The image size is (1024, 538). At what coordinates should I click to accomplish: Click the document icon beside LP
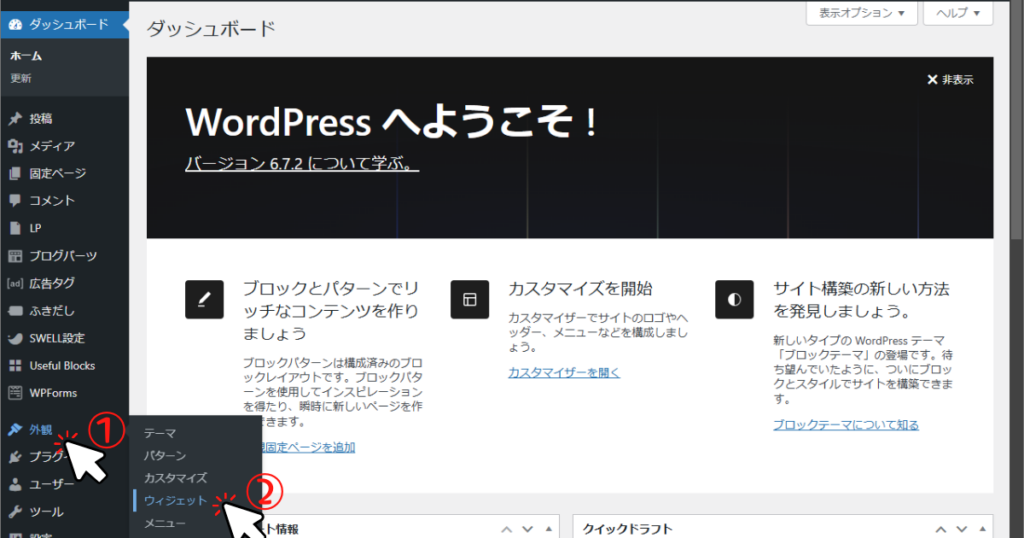(15, 229)
